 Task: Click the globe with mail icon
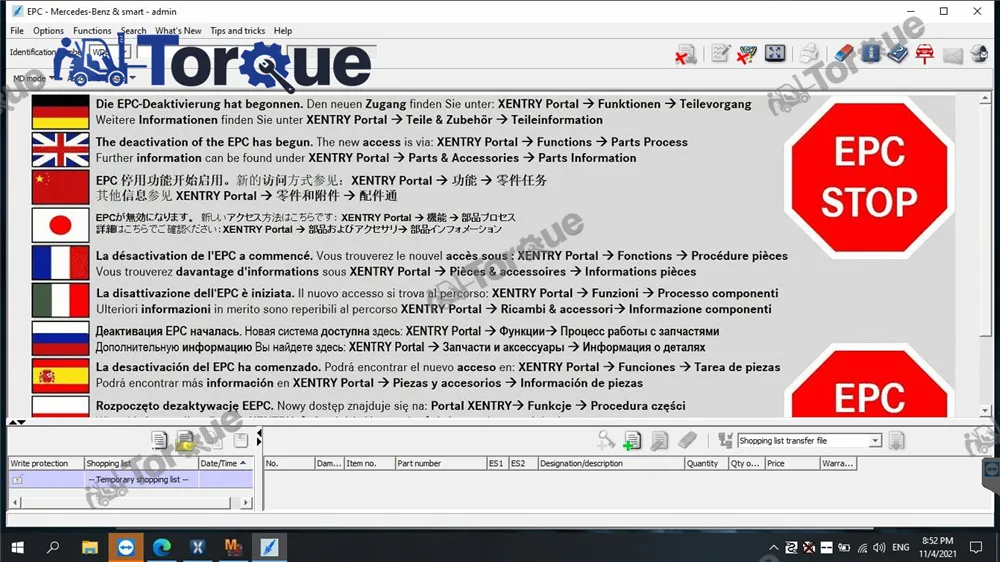(x=979, y=54)
